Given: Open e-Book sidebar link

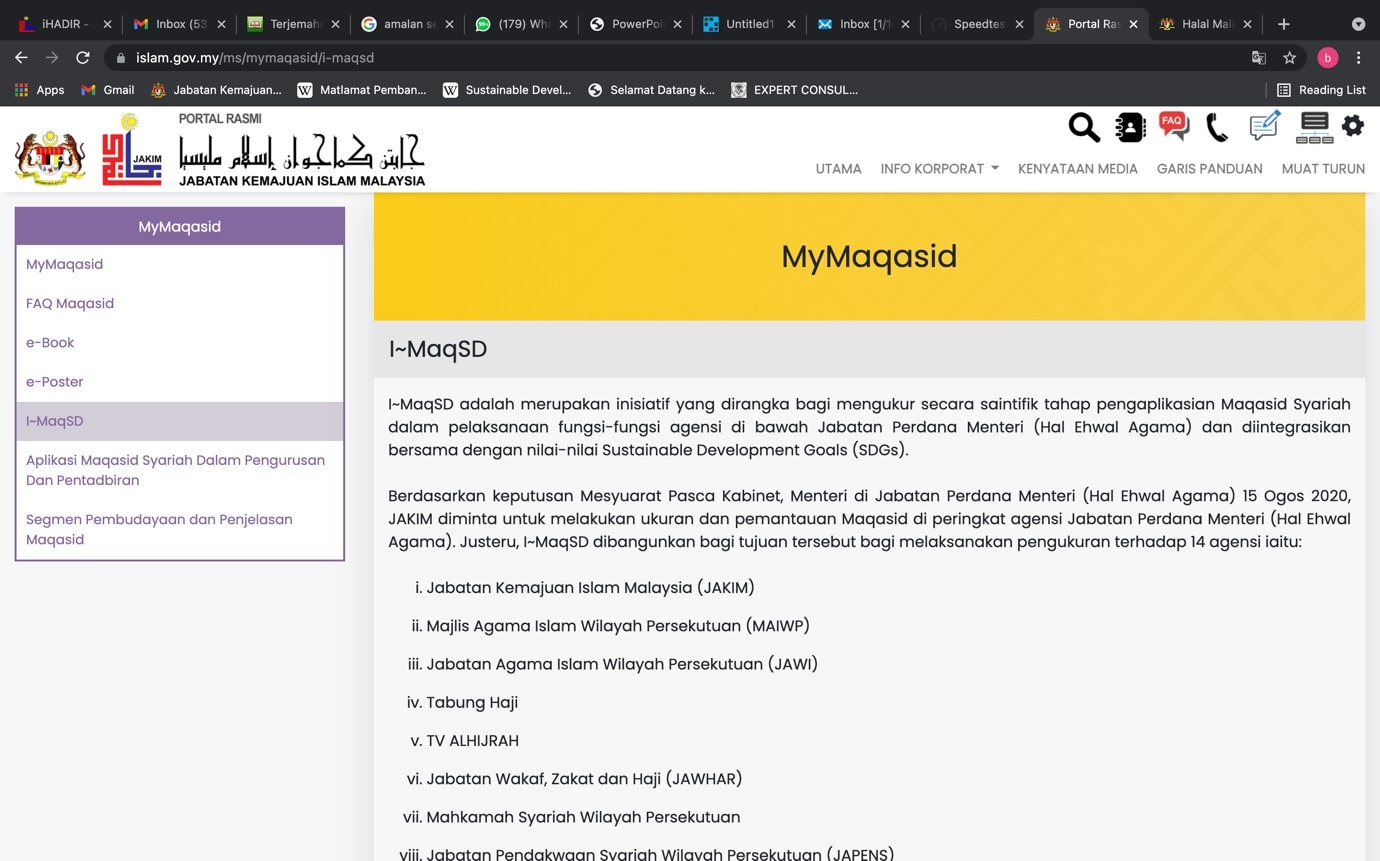Looking at the screenshot, I should 50,342.
